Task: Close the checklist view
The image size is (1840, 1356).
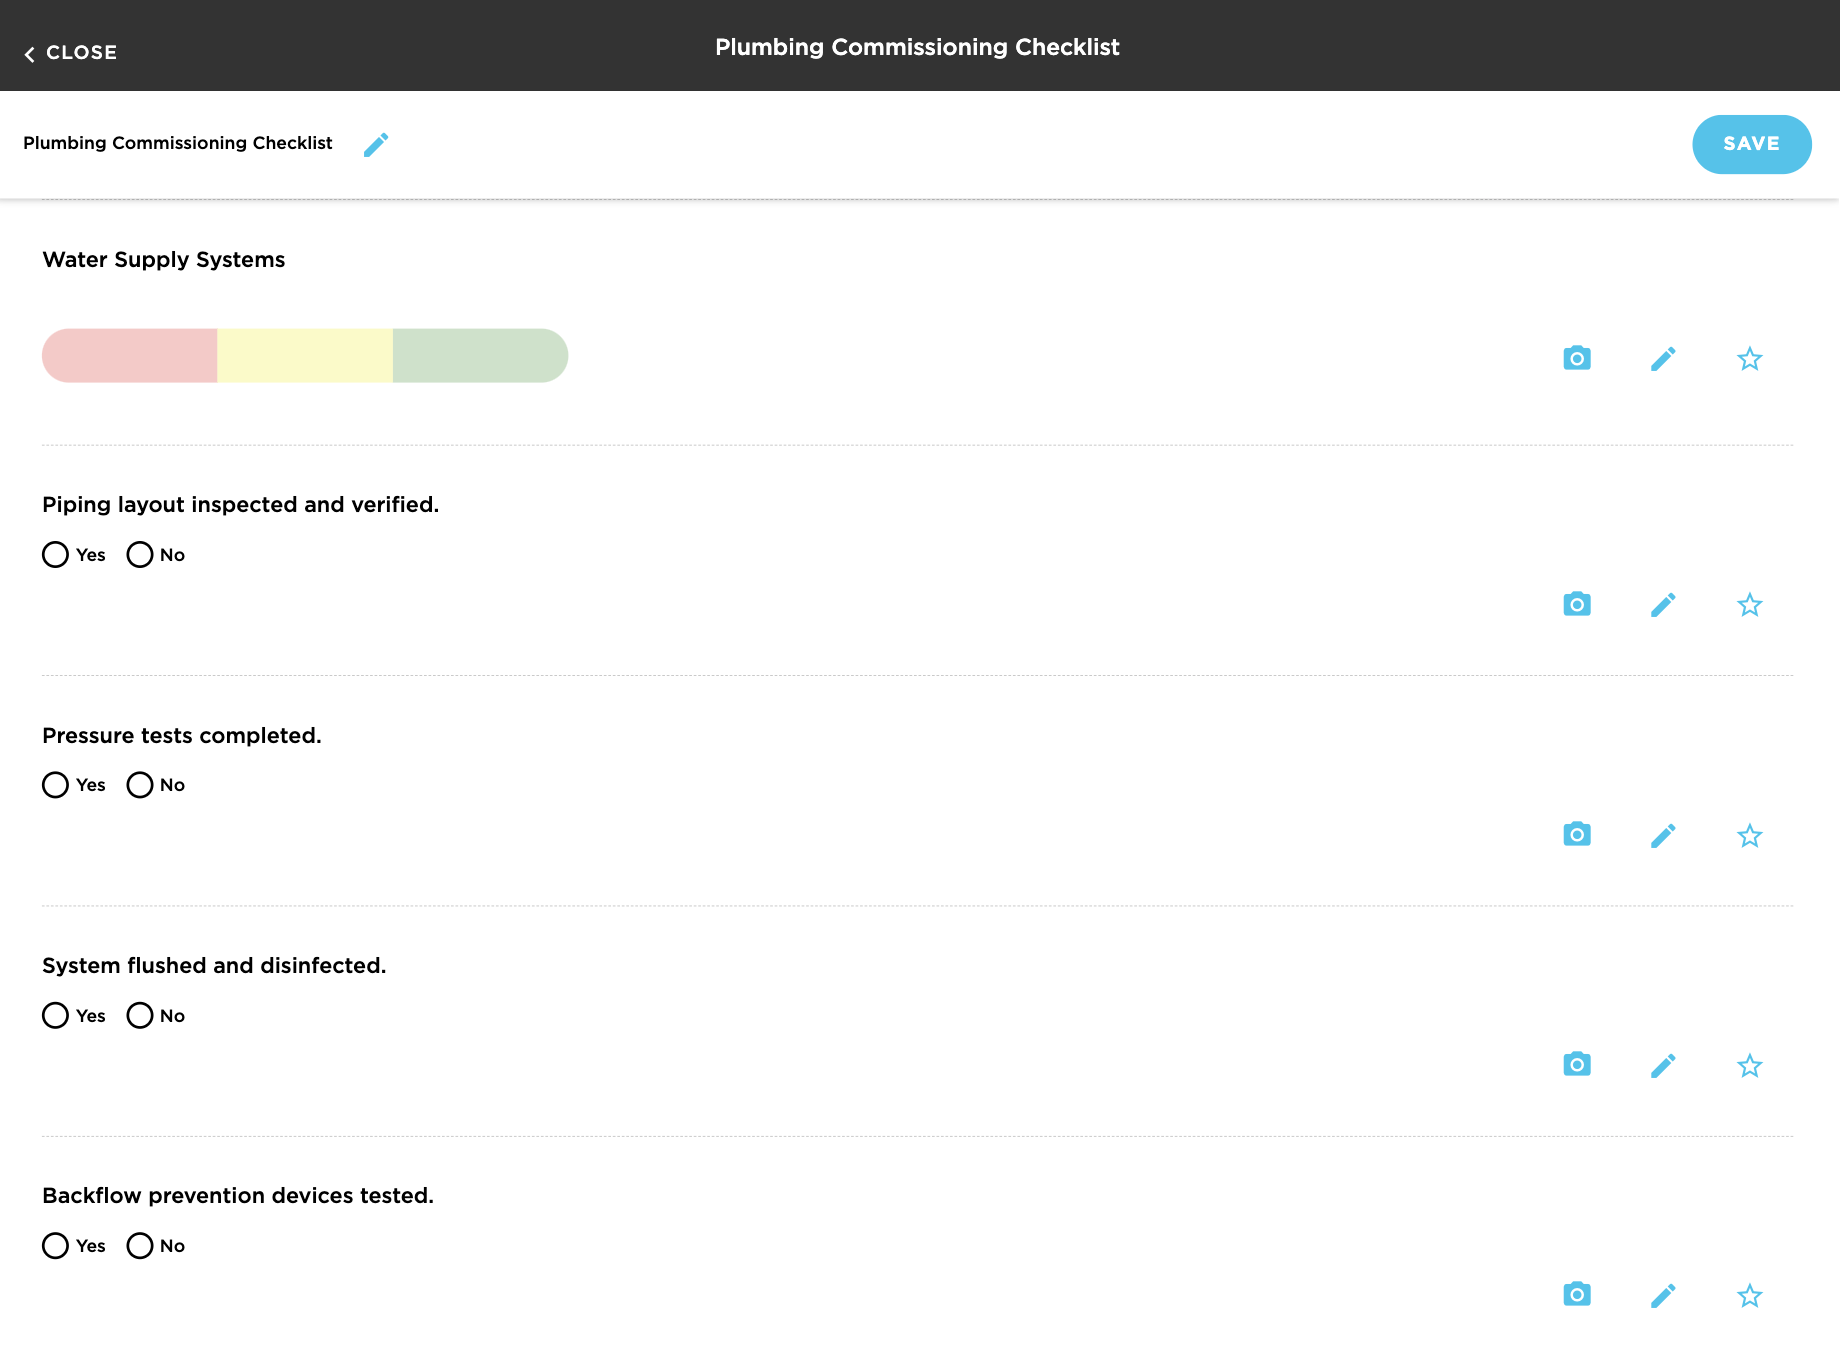Action: 69,52
